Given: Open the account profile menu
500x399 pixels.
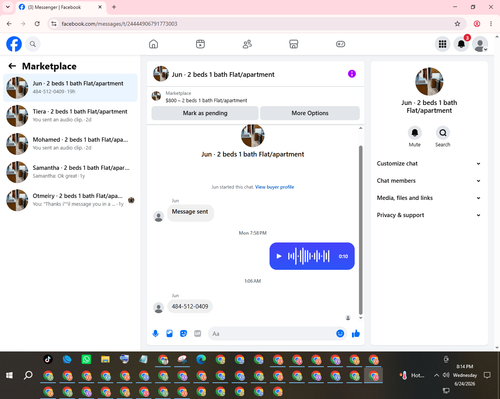Looking at the screenshot, I should [480, 44].
